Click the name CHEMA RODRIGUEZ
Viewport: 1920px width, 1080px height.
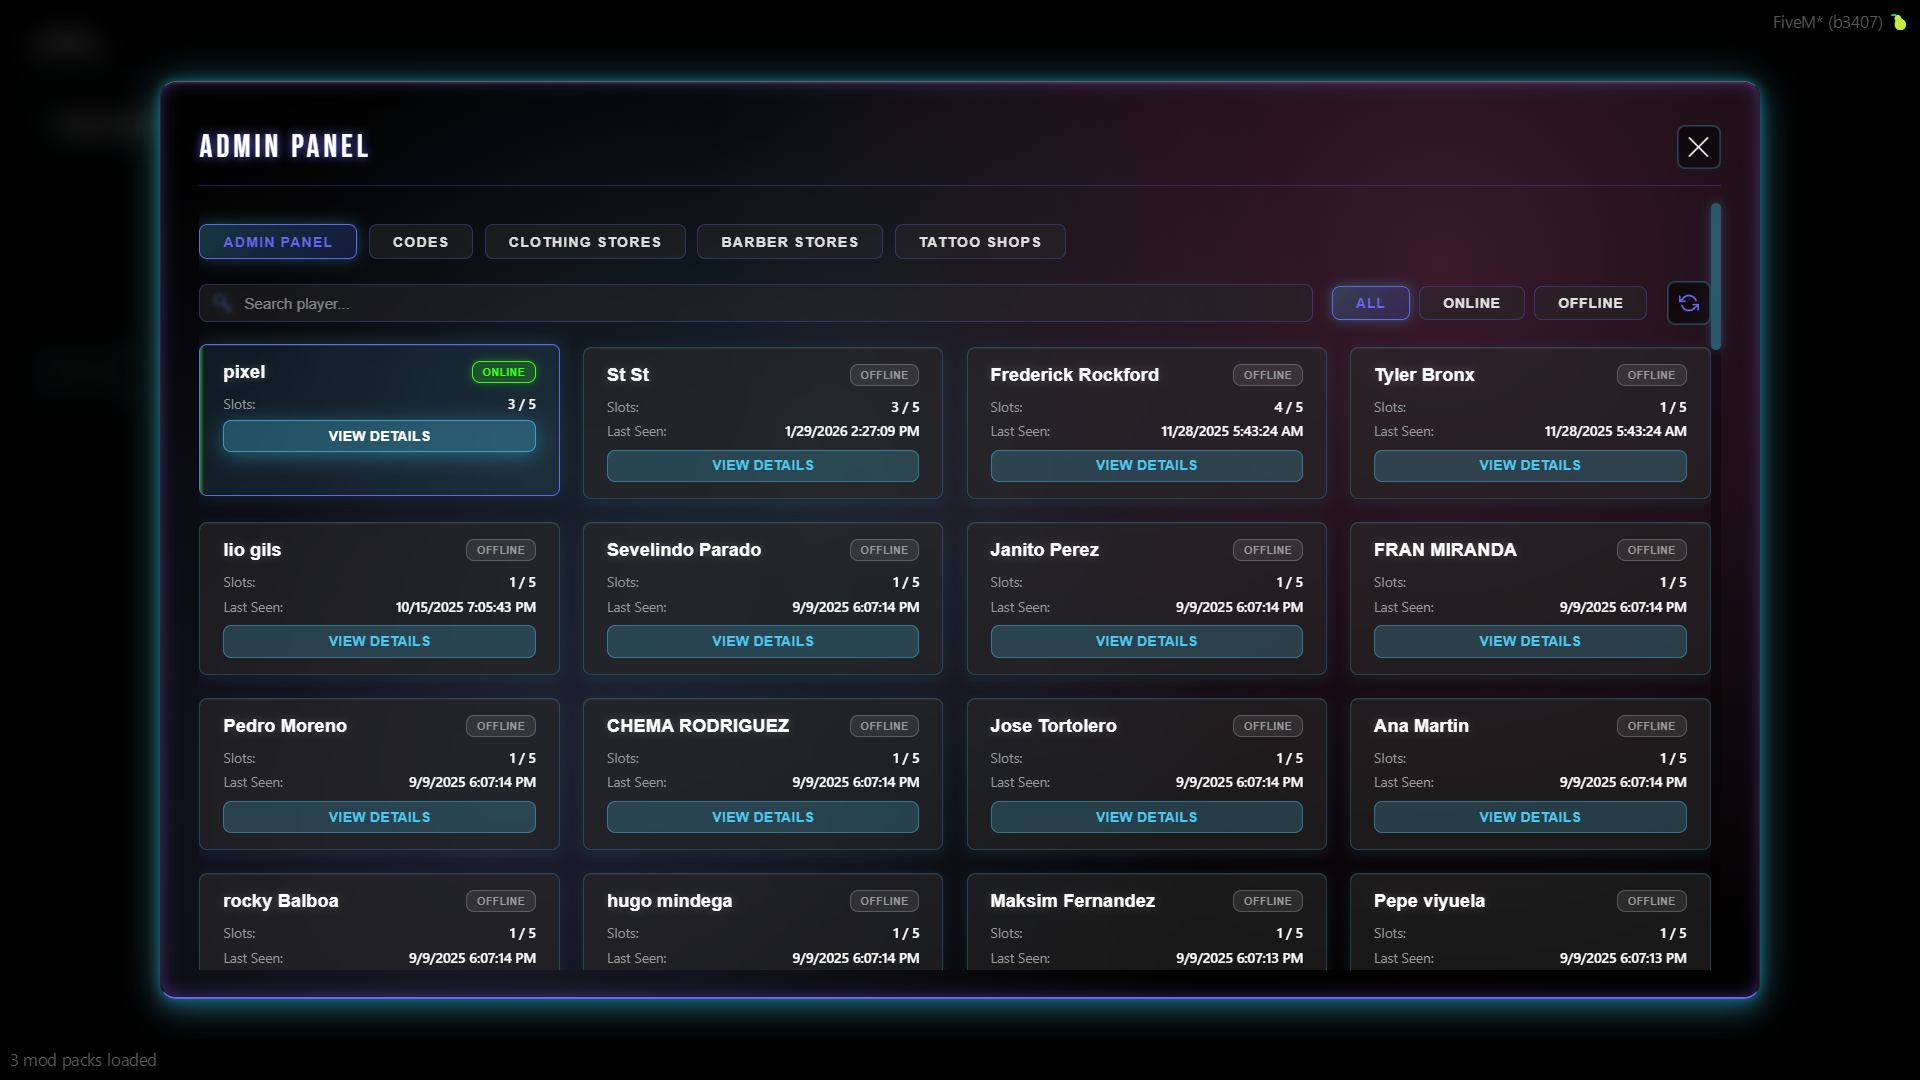tap(698, 726)
